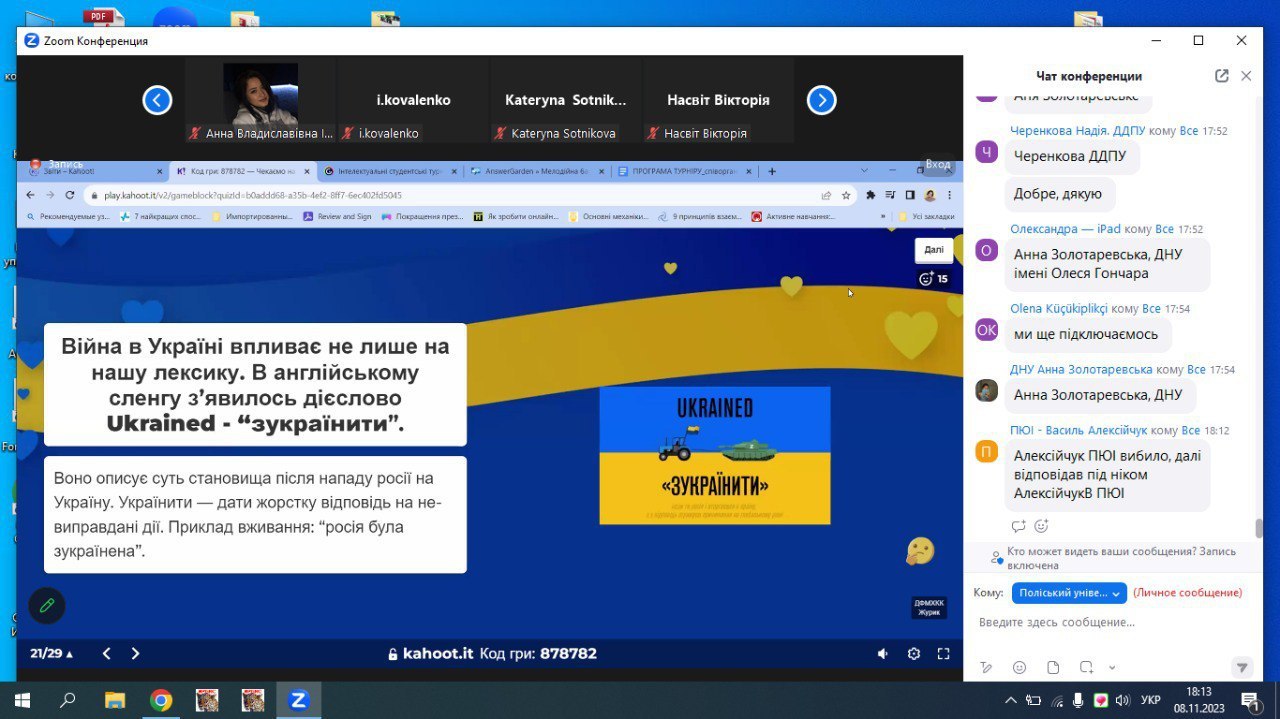Click the tray microphone icon
This screenshot has width=1280, height=719.
[1079, 700]
